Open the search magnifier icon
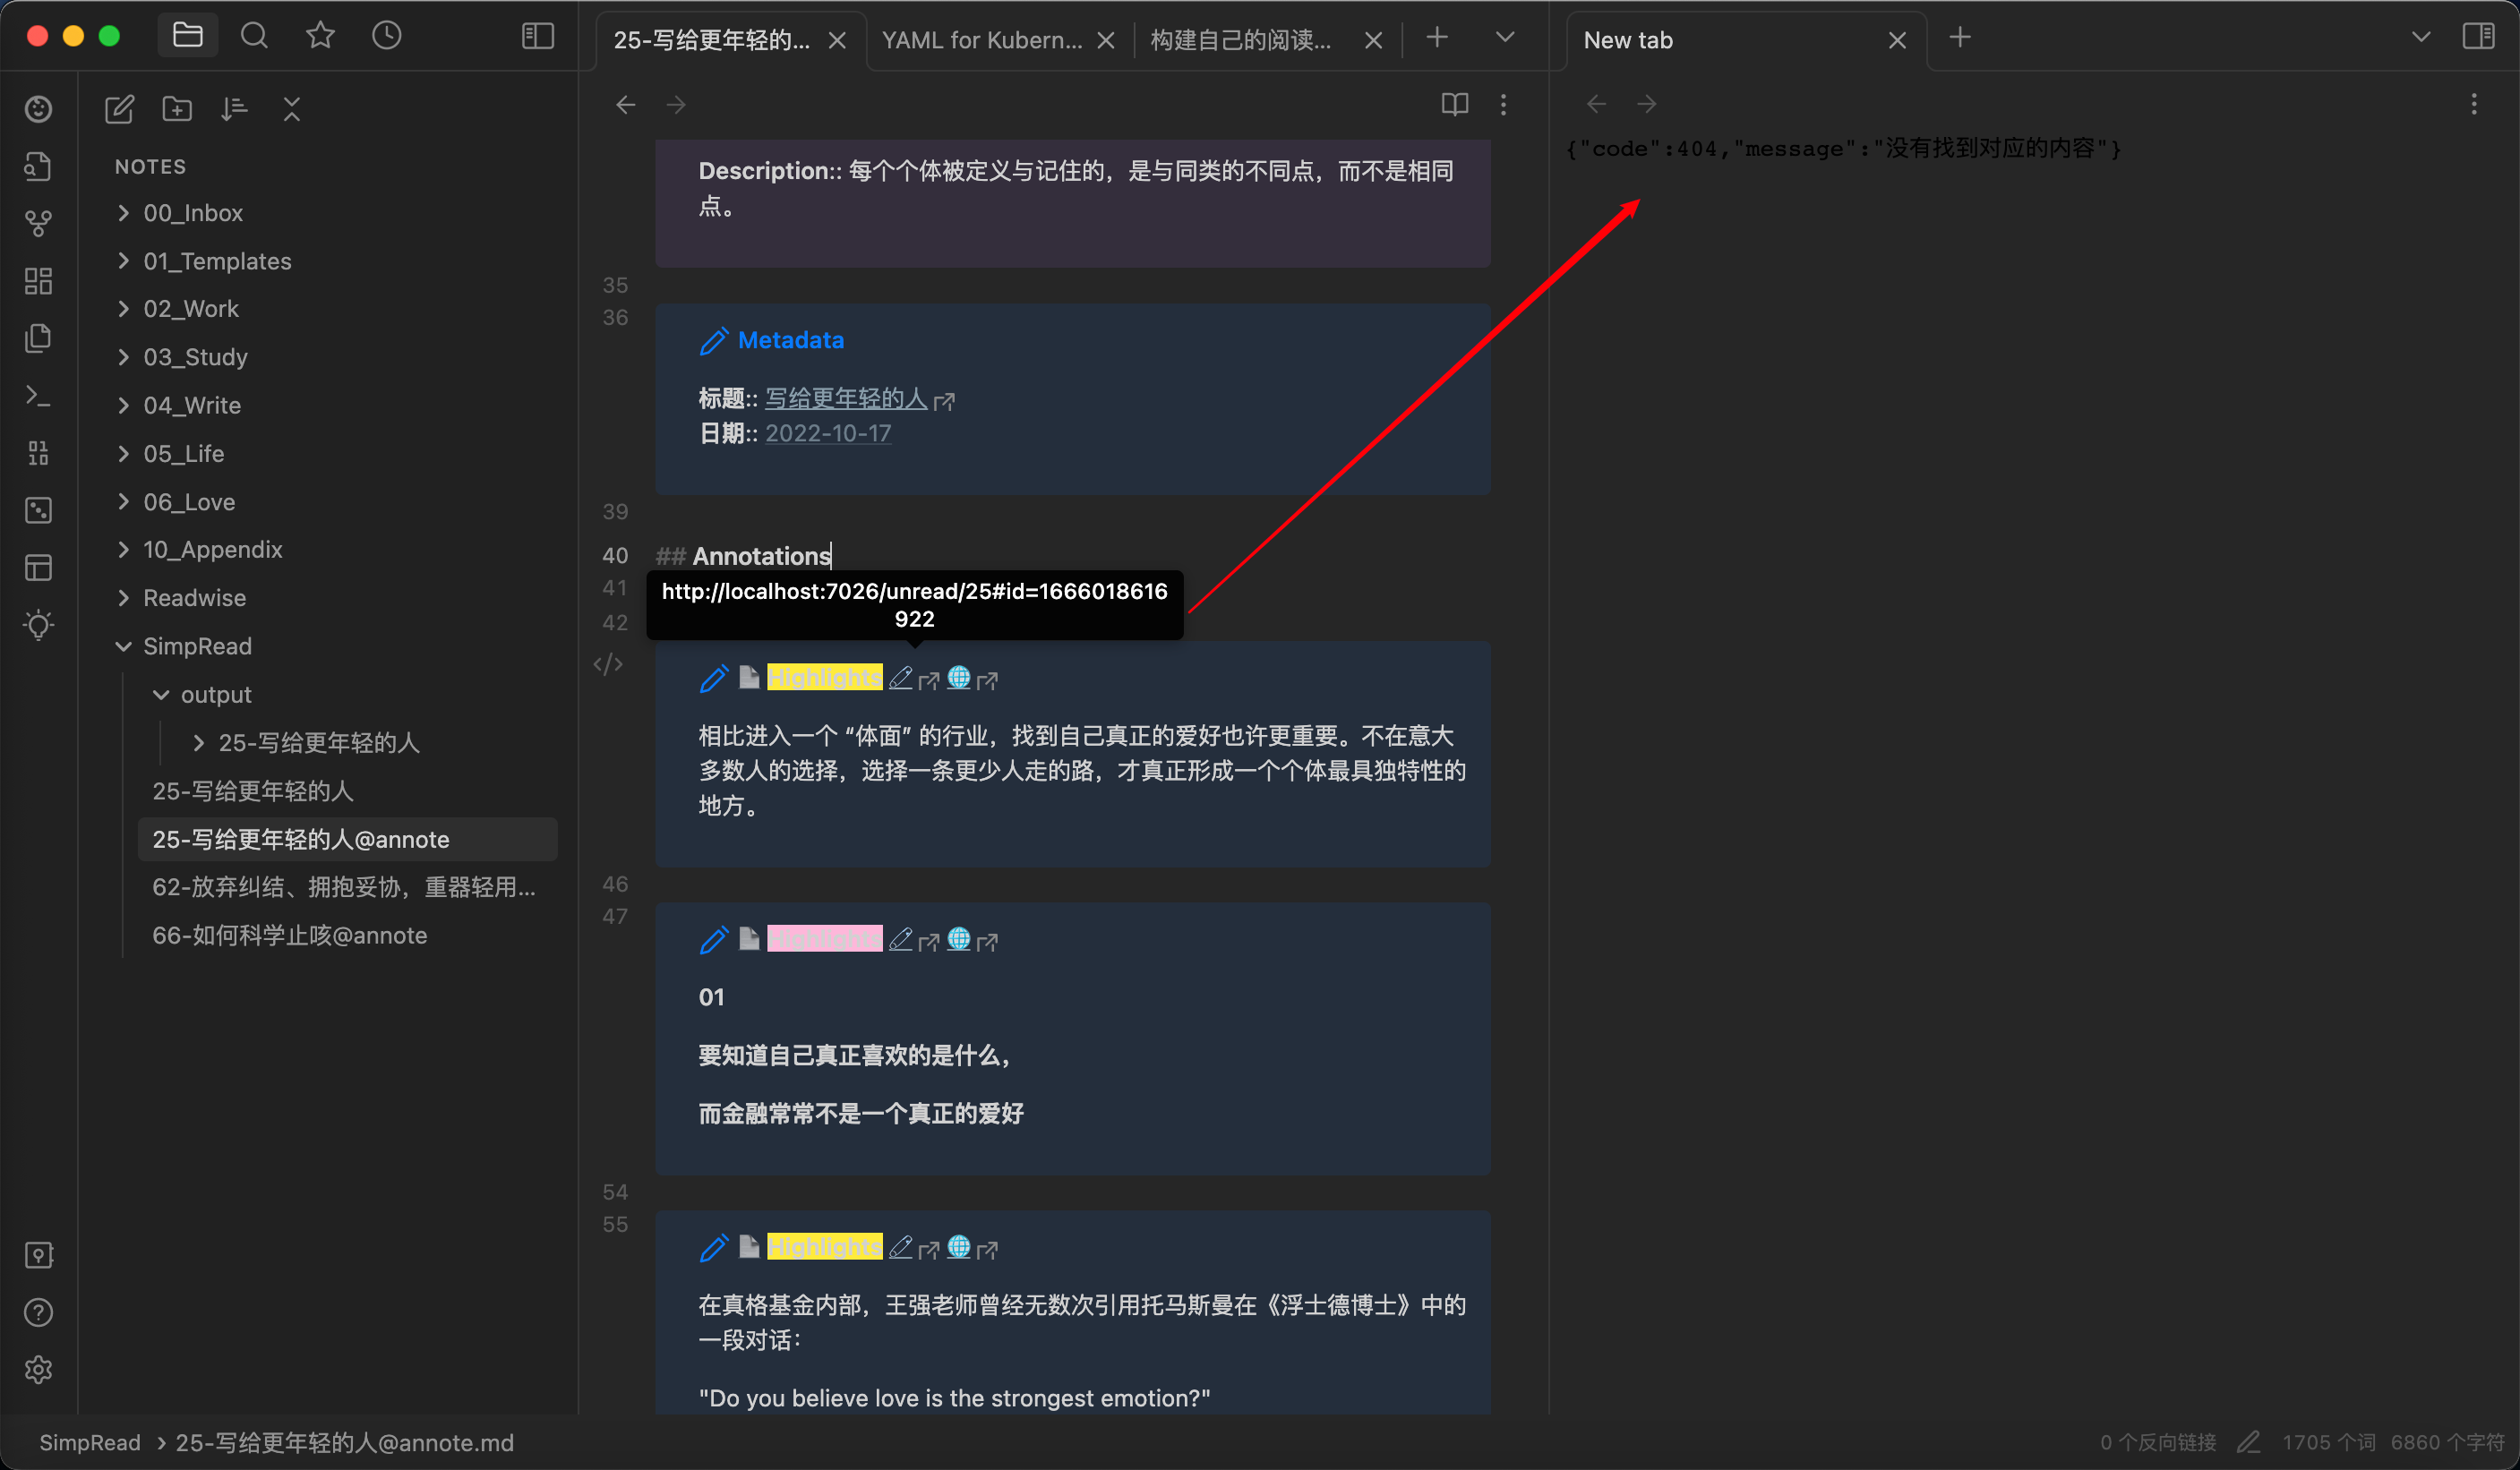 click(254, 36)
